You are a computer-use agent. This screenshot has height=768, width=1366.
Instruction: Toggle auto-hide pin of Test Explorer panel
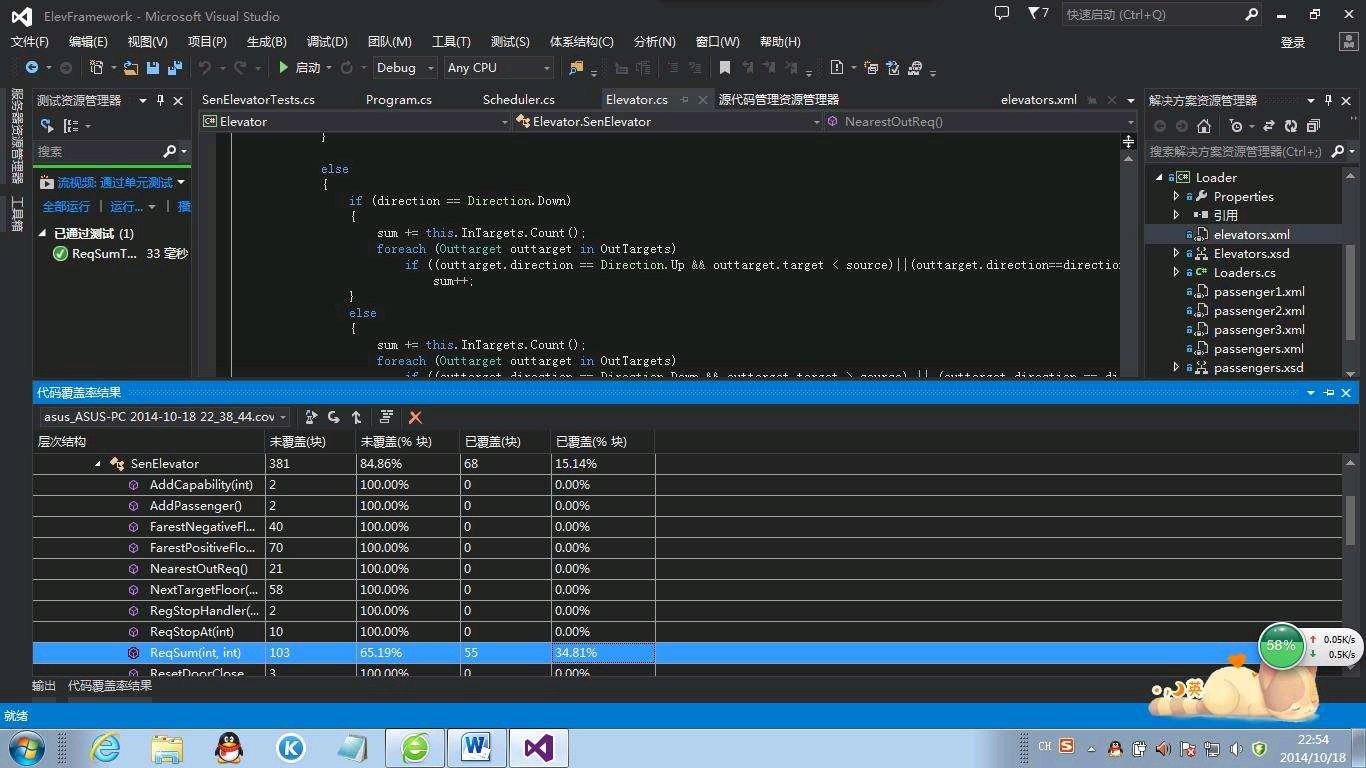[161, 100]
